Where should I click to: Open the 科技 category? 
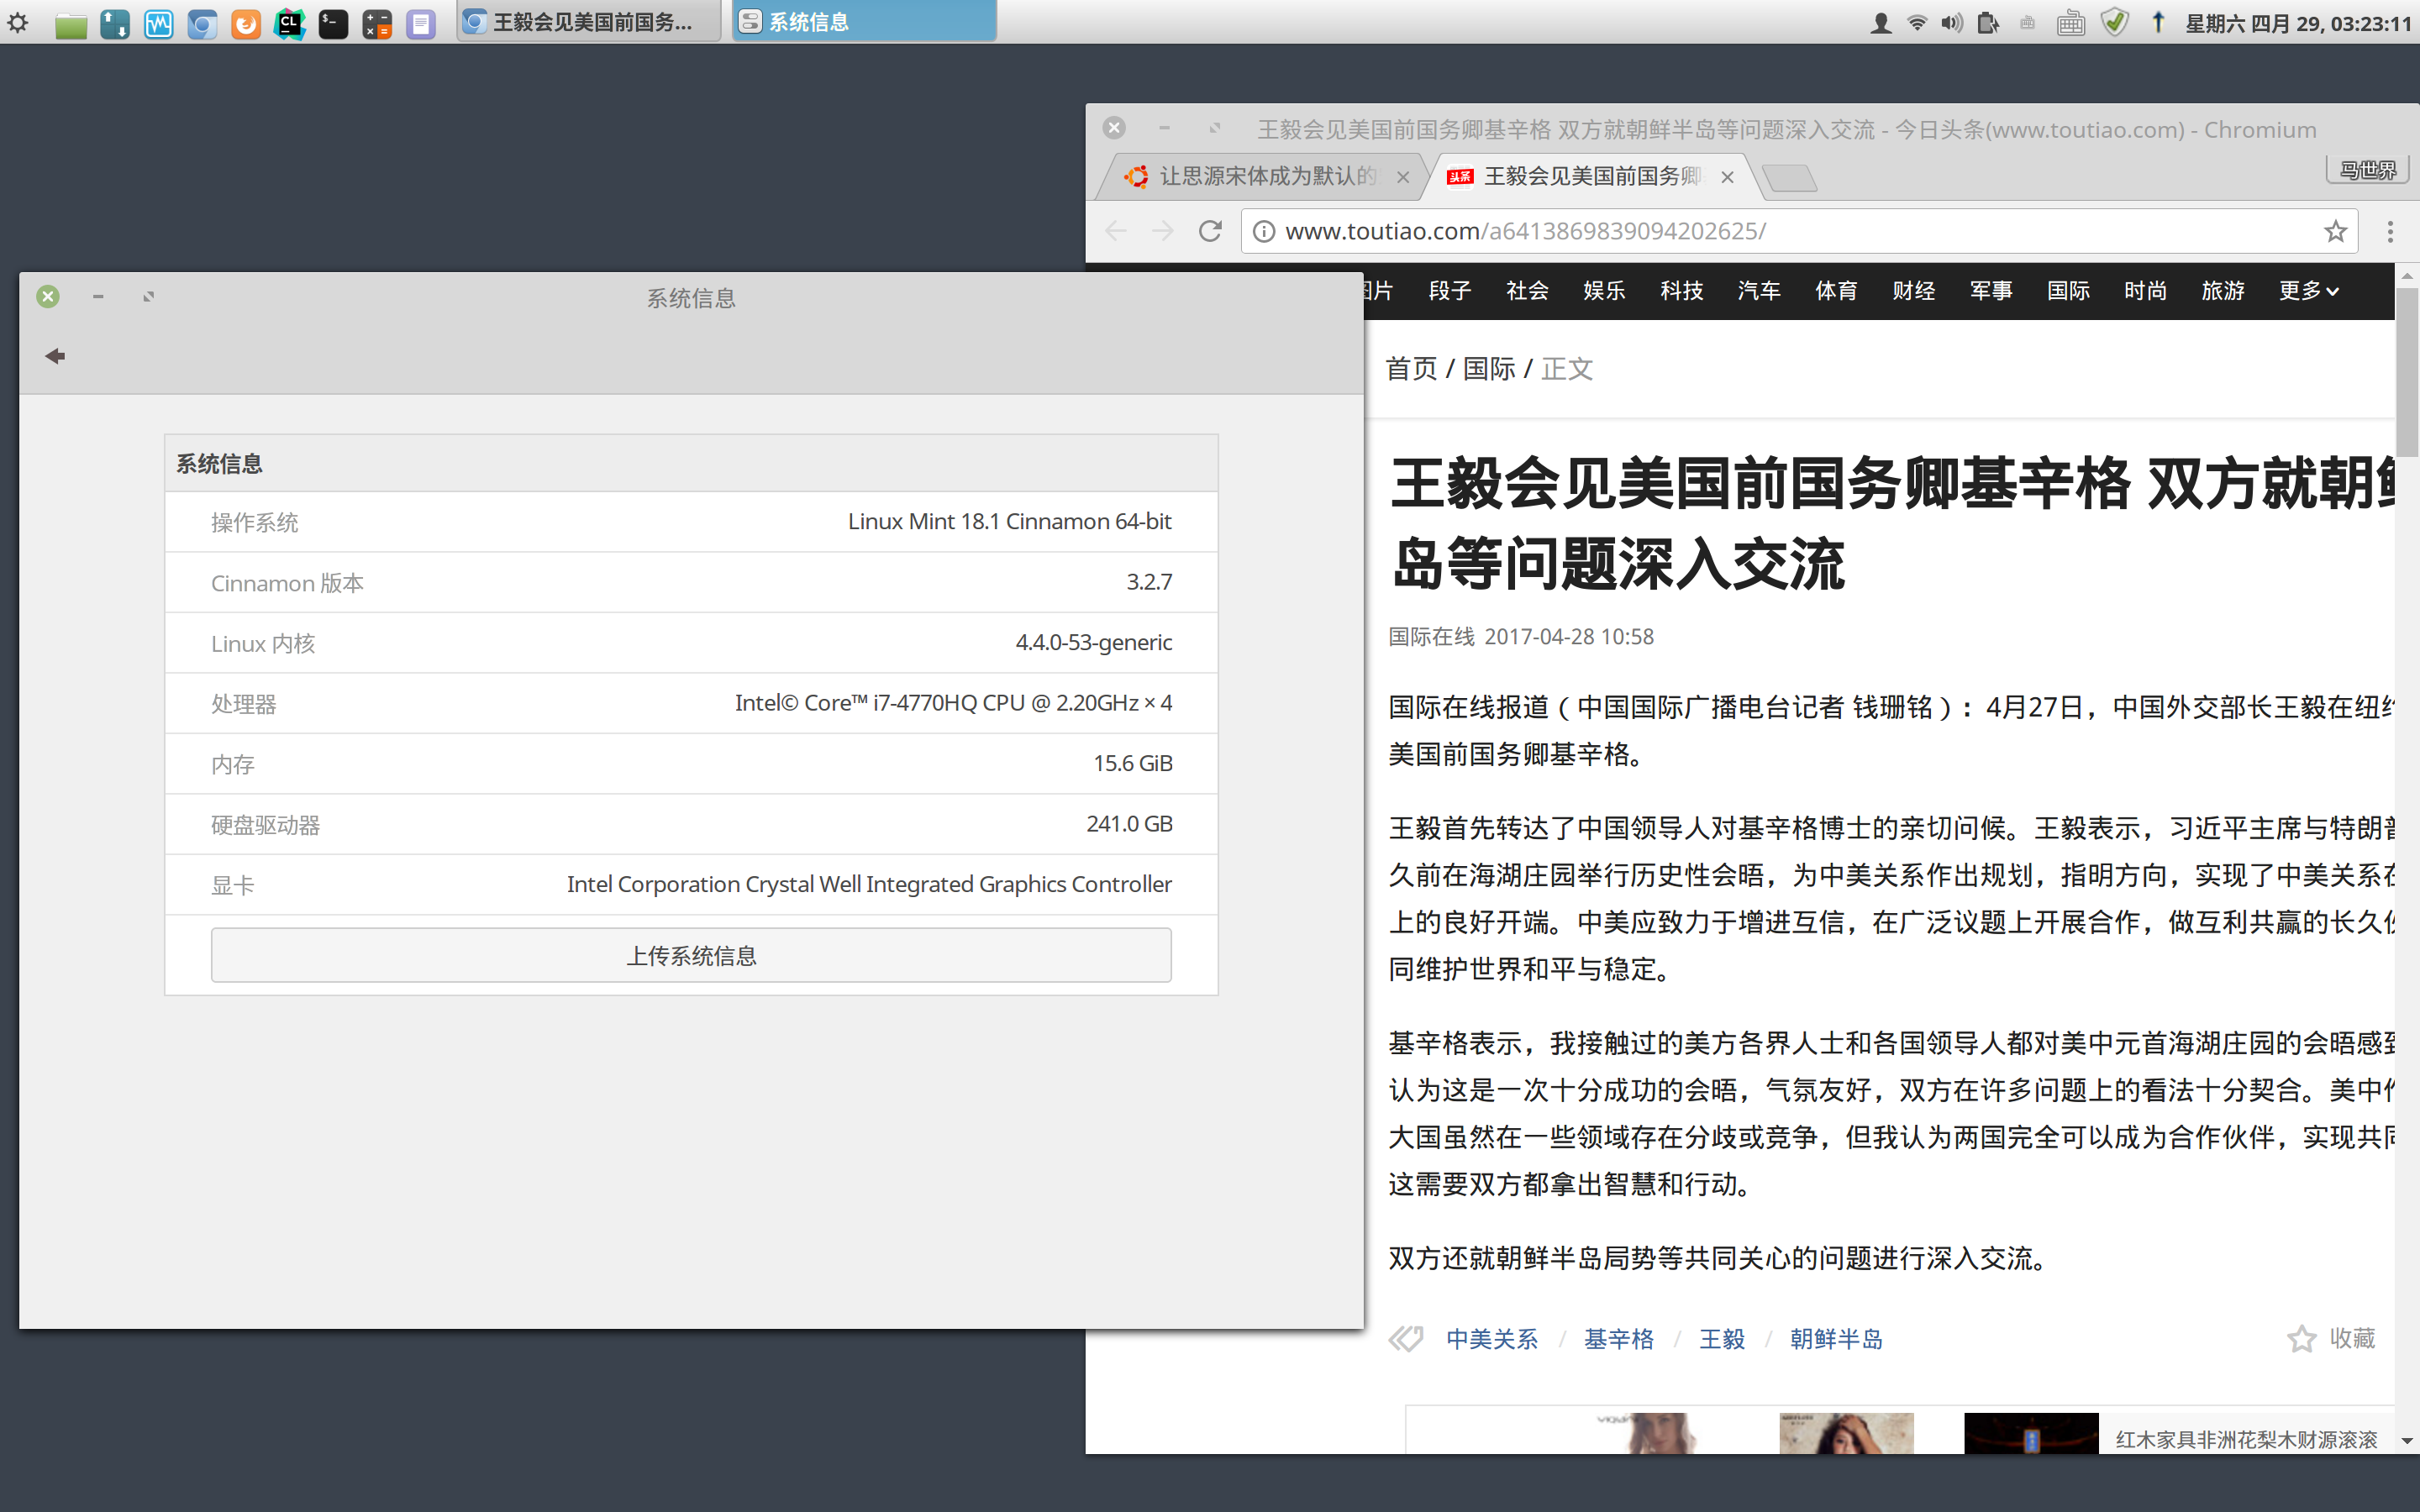(x=1681, y=290)
